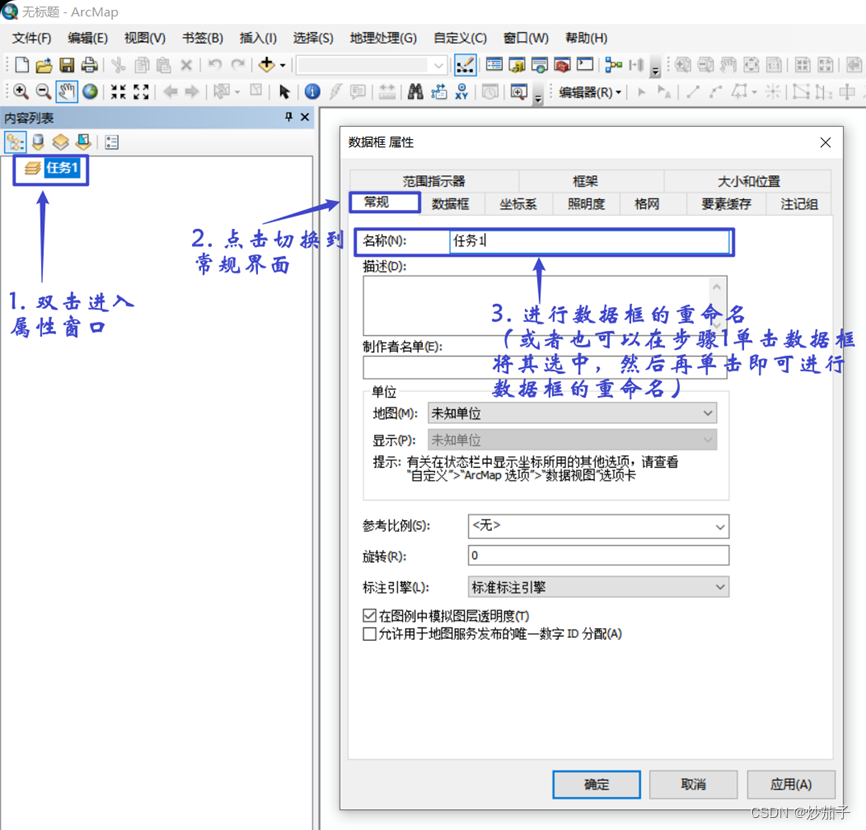Select the Zoom Out magnifier tool
Viewport: 866px width, 830px height.
44,92
